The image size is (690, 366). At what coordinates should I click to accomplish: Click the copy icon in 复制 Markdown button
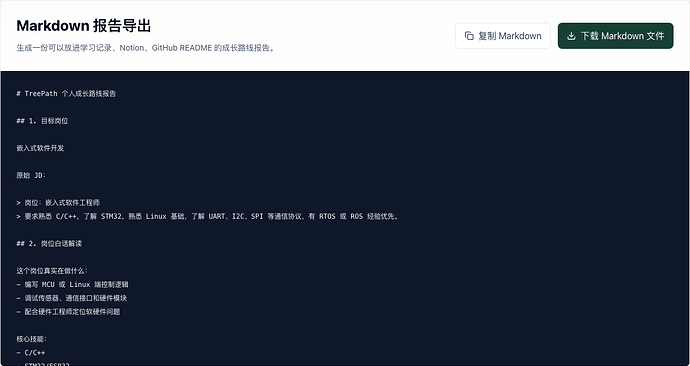[469, 36]
